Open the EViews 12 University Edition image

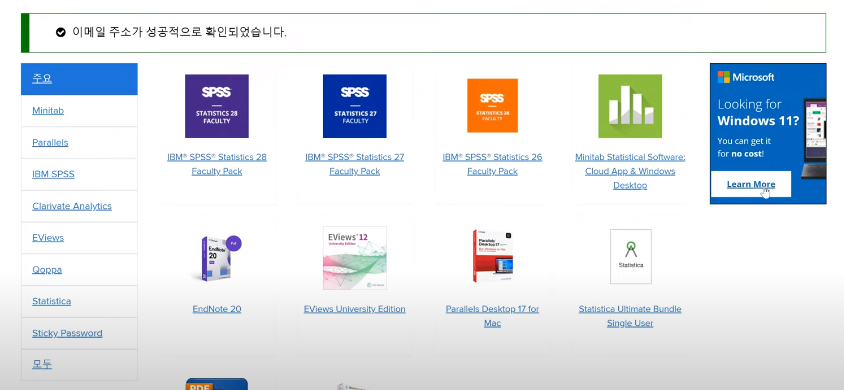pyautogui.click(x=355, y=258)
